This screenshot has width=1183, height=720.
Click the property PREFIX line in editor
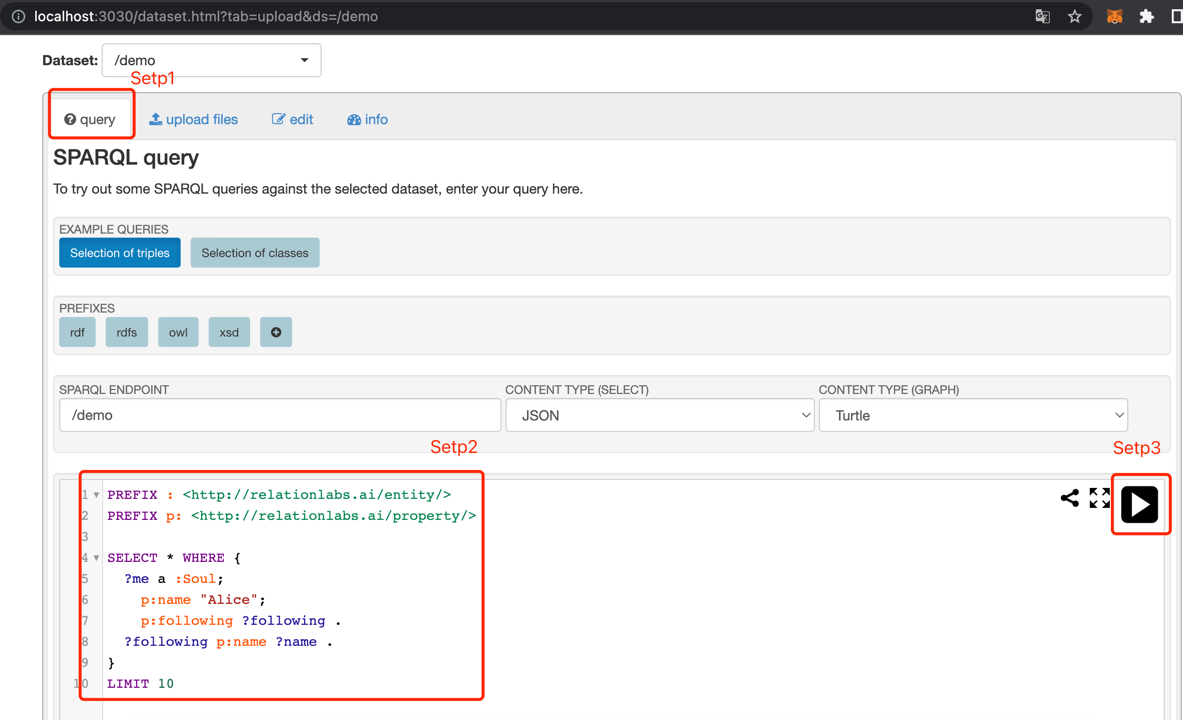pyautogui.click(x=291, y=516)
